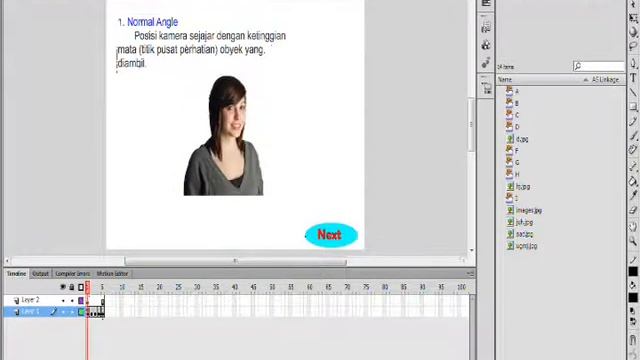Select the Brush tool
Screen dimensions: 640x360
point(633,136)
